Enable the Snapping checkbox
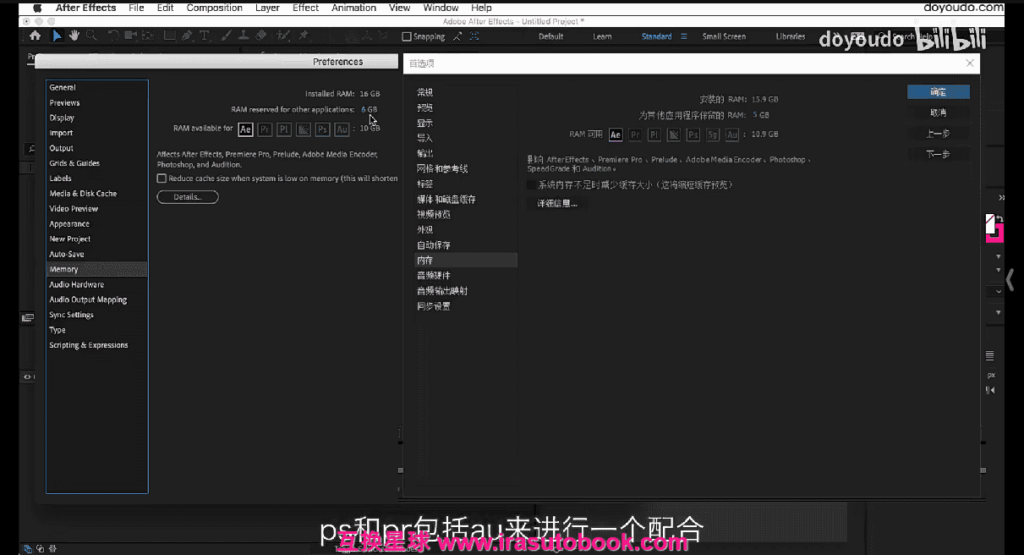 [406, 37]
